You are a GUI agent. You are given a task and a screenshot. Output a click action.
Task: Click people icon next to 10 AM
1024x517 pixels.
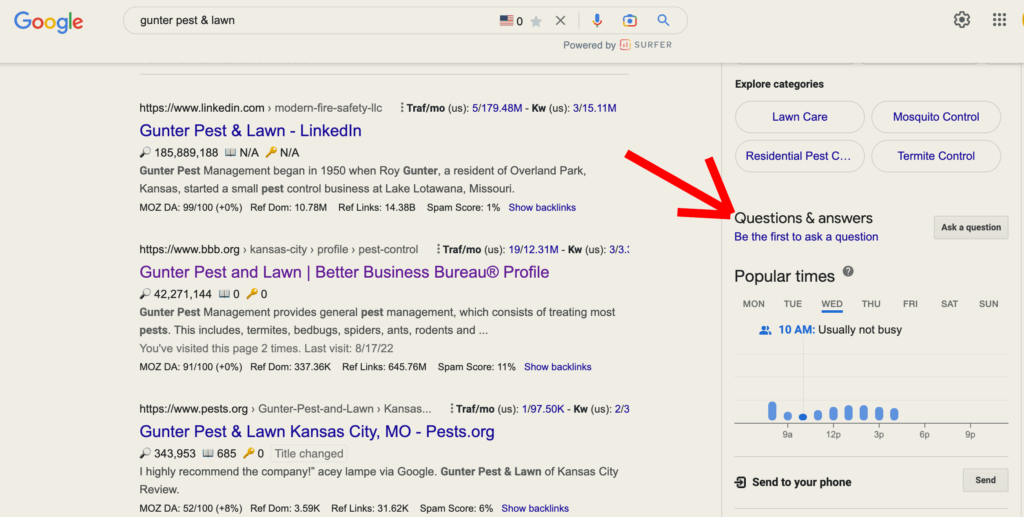[765, 330]
